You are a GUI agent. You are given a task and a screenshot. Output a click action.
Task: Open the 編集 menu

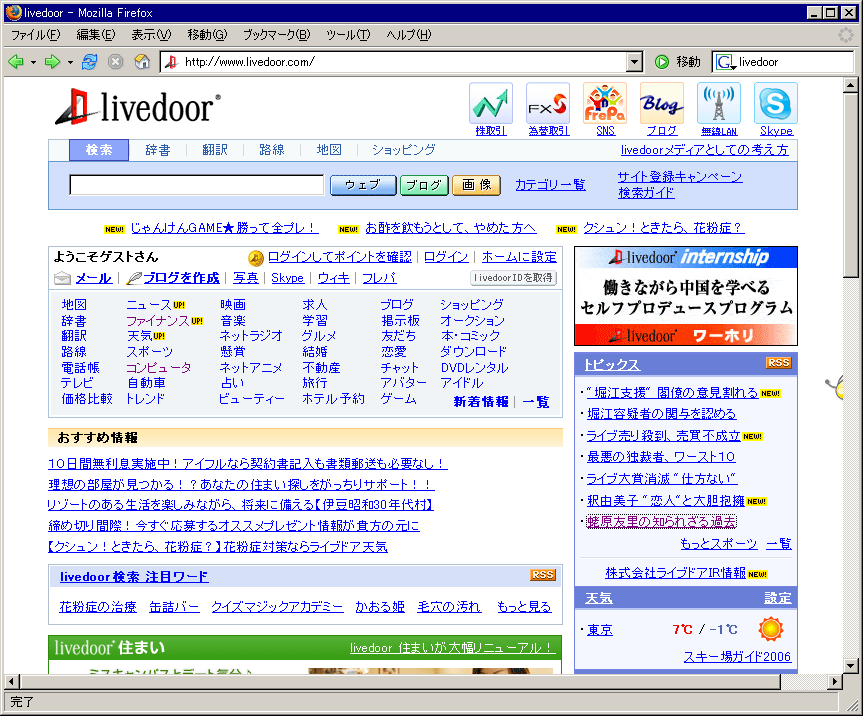(x=96, y=35)
